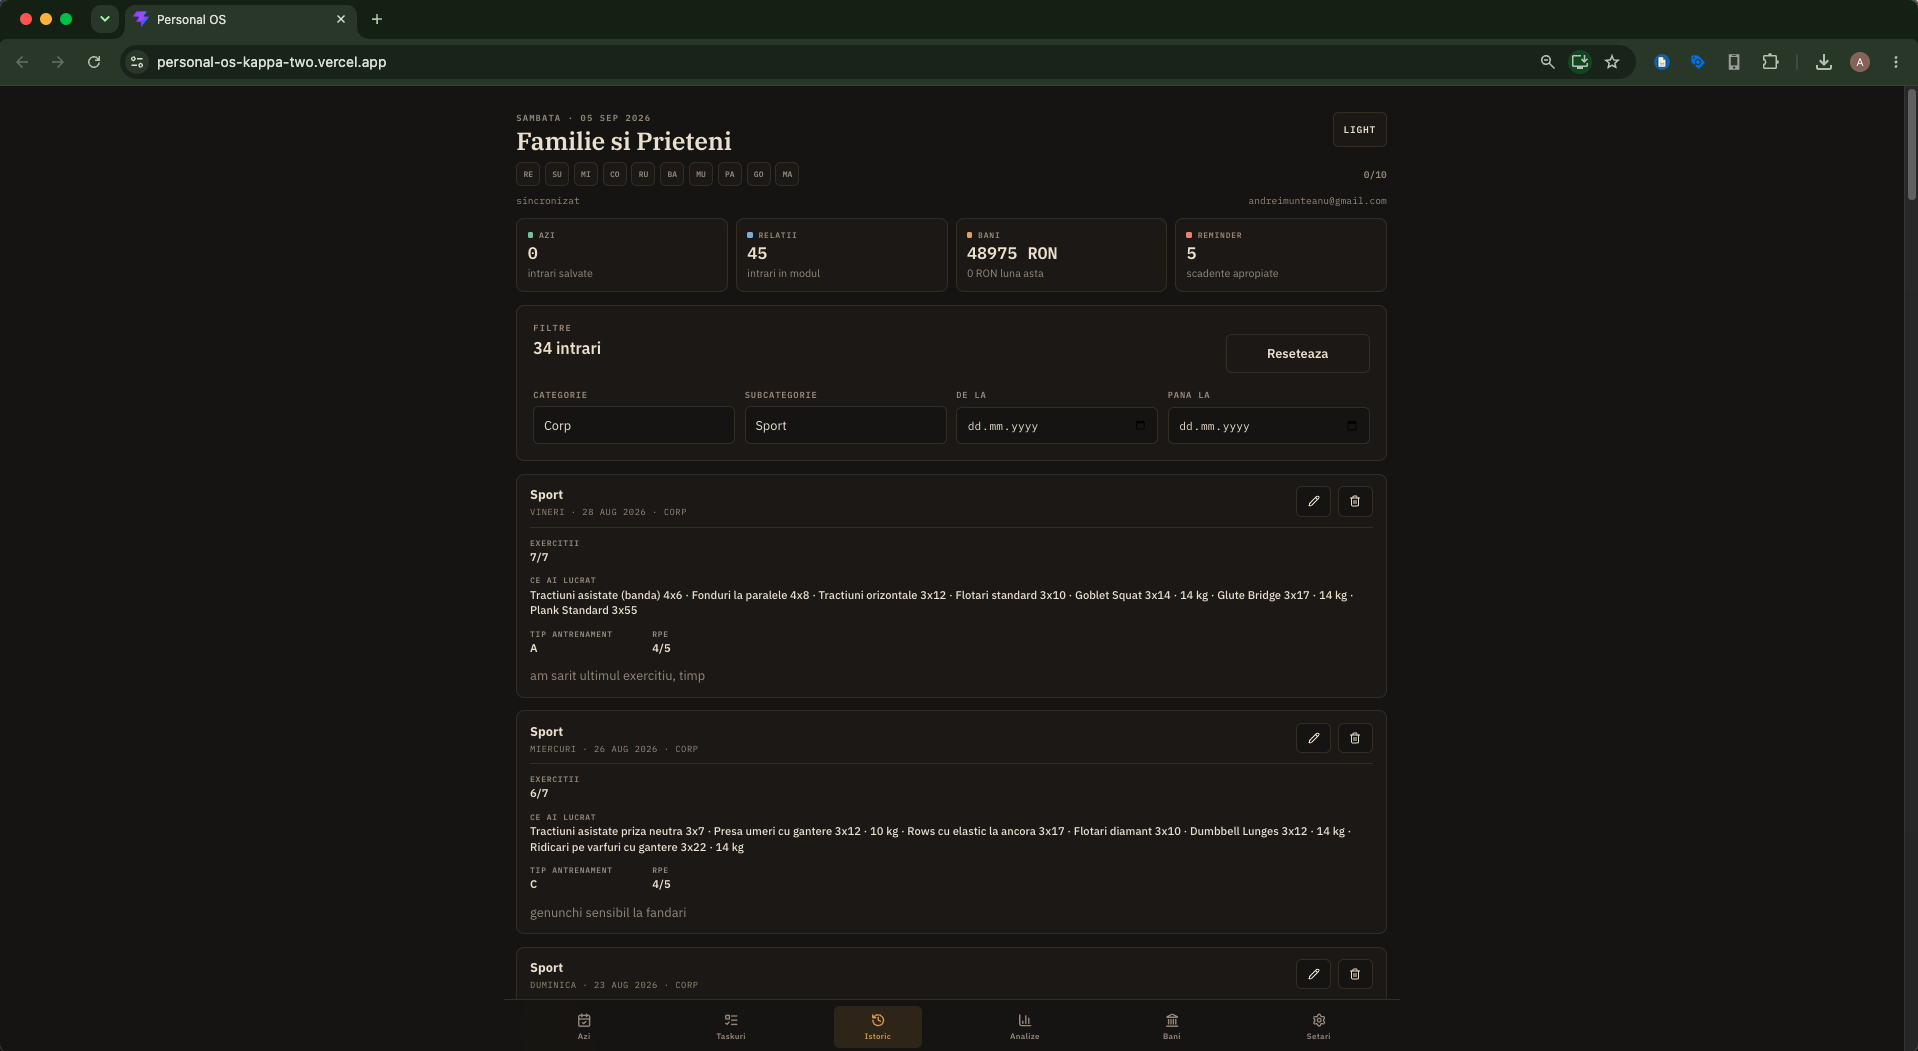This screenshot has height=1051, width=1918.
Task: Switch to LIGHT theme
Action: click(1359, 130)
